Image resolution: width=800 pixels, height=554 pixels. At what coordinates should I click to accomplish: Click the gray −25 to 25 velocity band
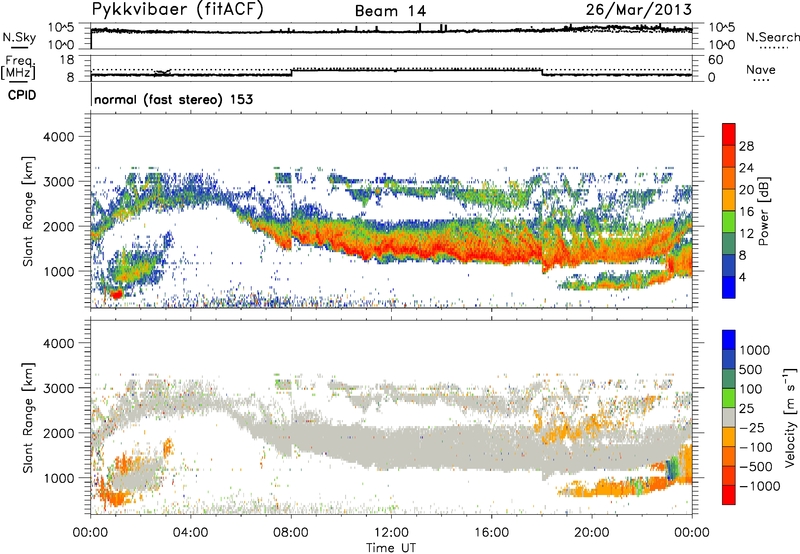tap(729, 417)
